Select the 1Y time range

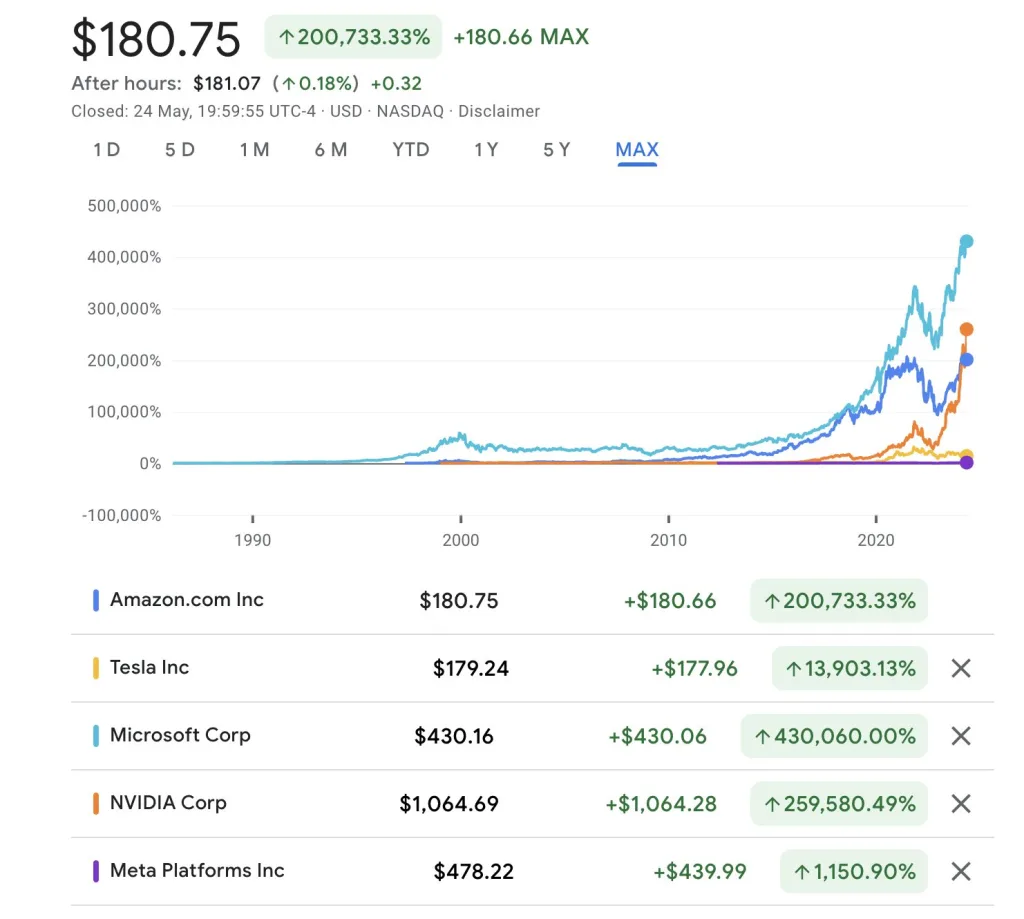[486, 150]
